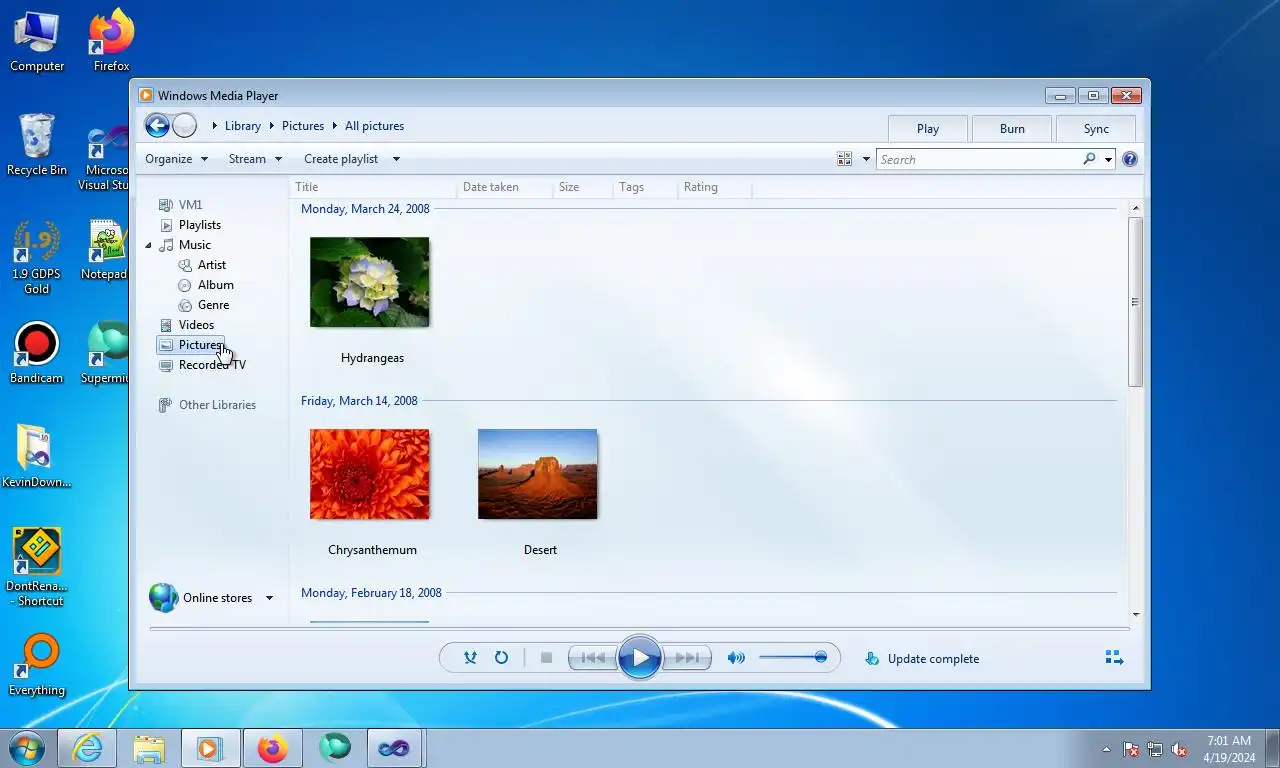Screen dimensions: 1280x768
Task: Click Create playlist button
Action: tap(341, 159)
